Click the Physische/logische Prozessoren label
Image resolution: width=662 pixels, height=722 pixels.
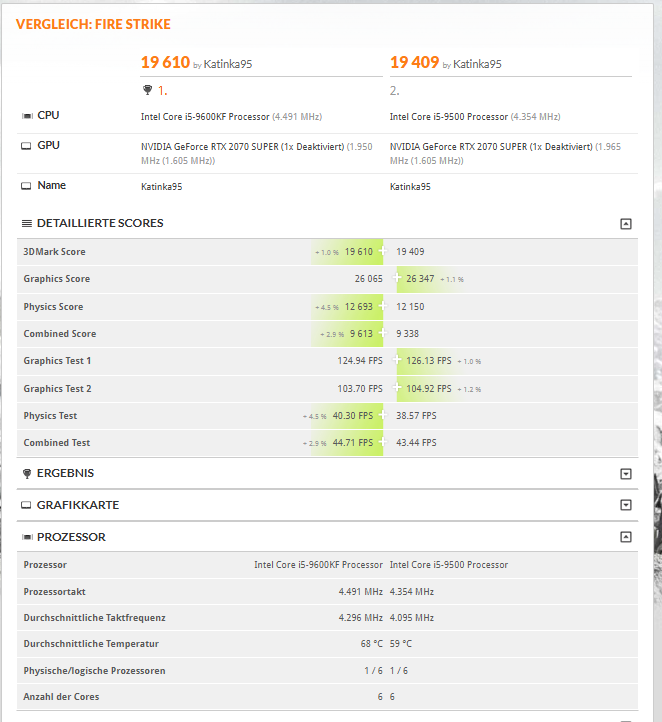94,670
